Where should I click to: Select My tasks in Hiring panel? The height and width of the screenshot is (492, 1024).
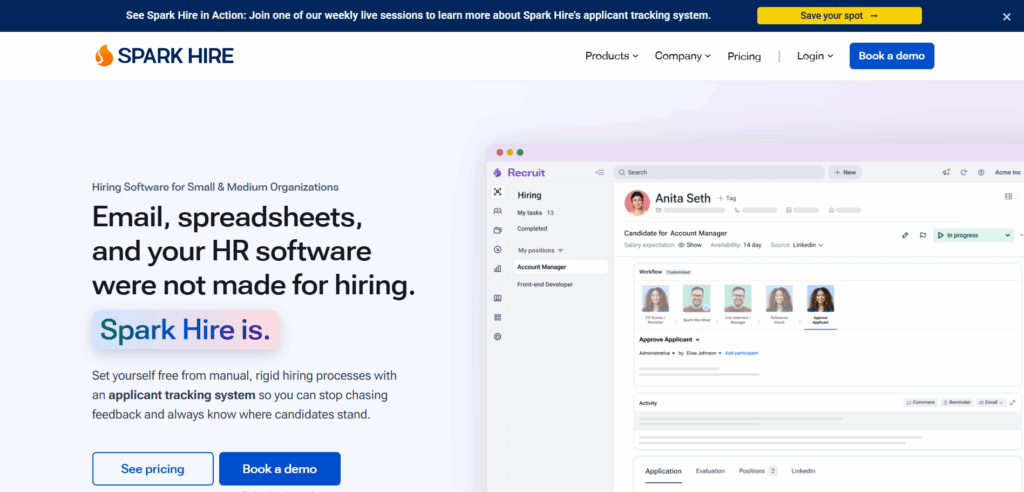(535, 212)
